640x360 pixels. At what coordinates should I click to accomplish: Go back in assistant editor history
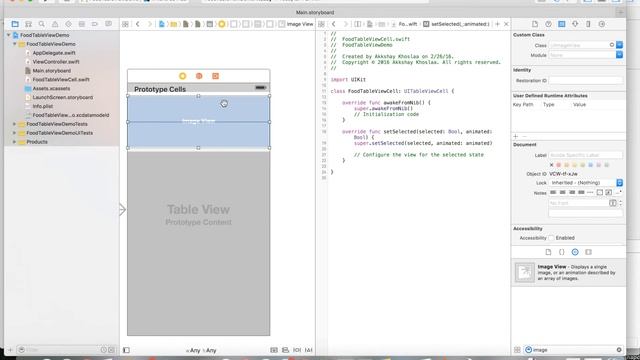[333, 24]
